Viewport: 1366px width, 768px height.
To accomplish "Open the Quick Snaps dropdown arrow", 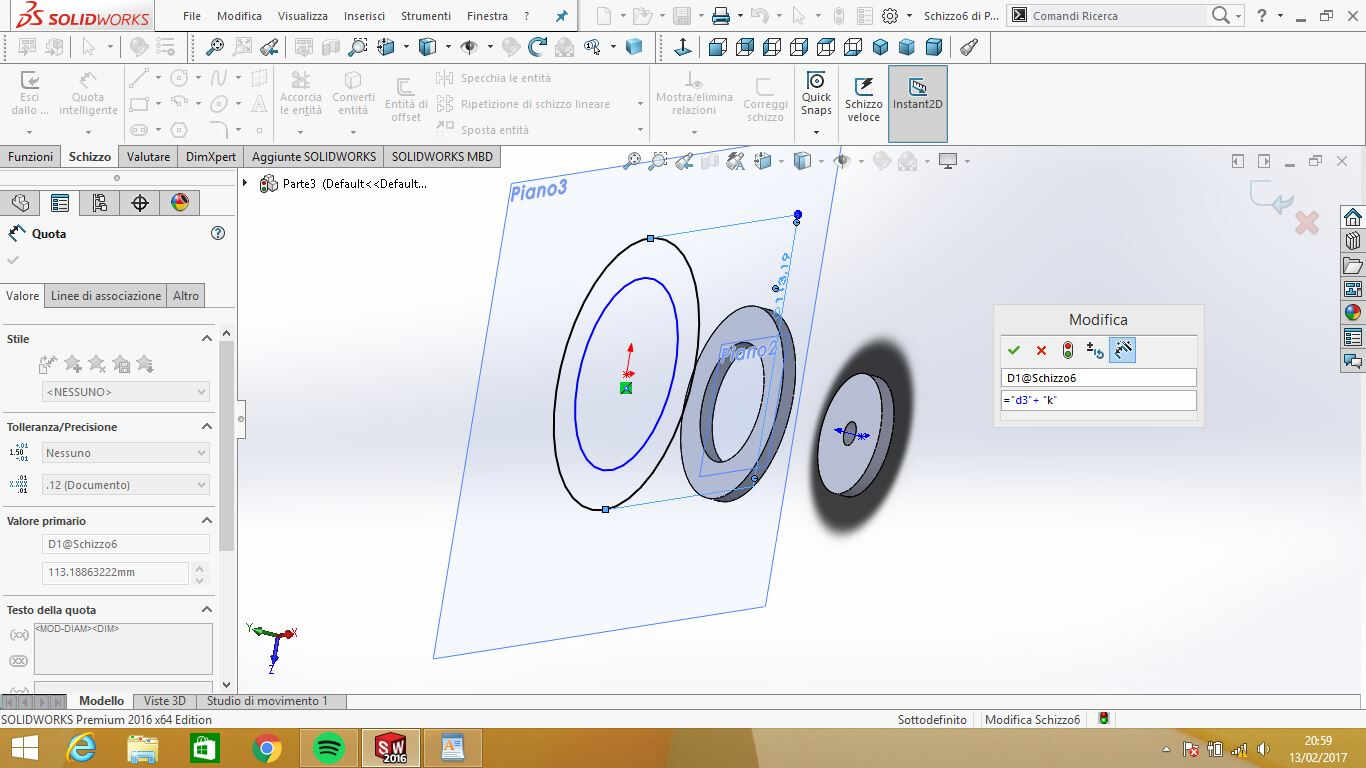I will (x=816, y=133).
